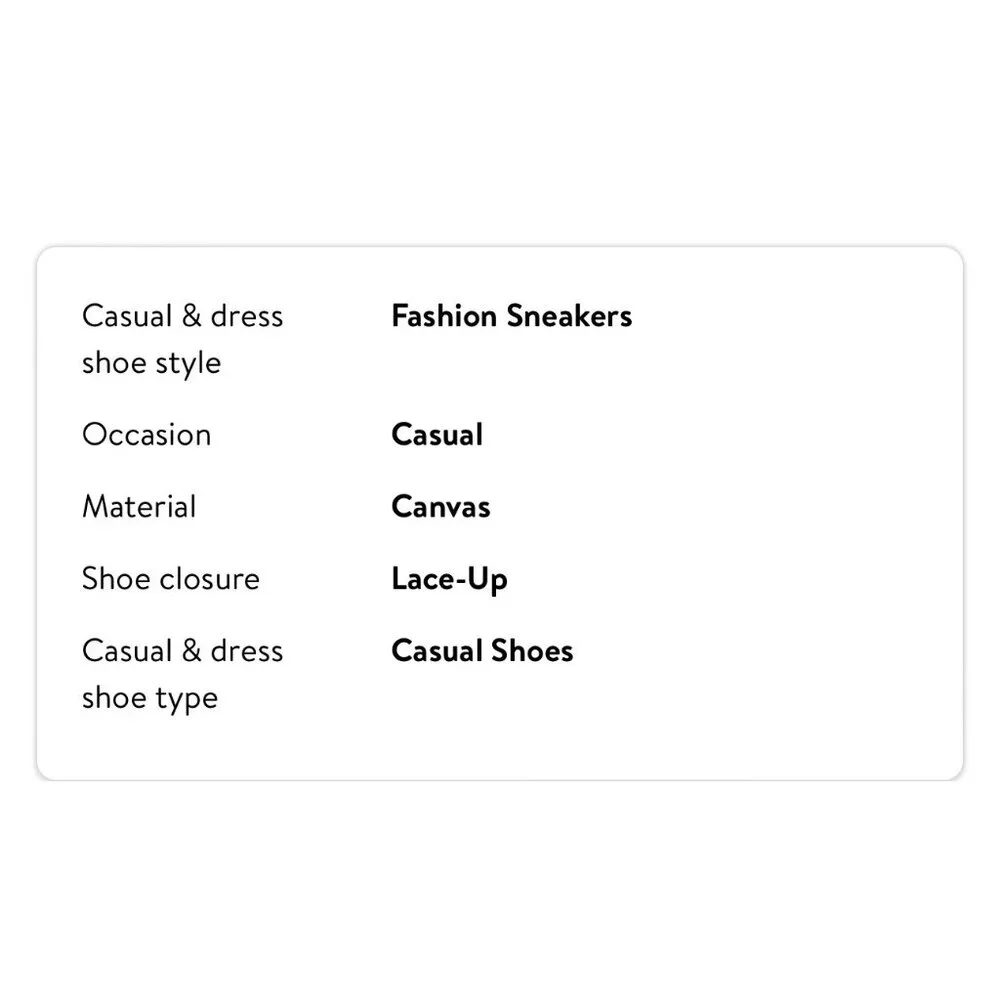The height and width of the screenshot is (1000, 1000).
Task: Click 'Casual & dress' above shoe type
Action: pyautogui.click(x=182, y=651)
